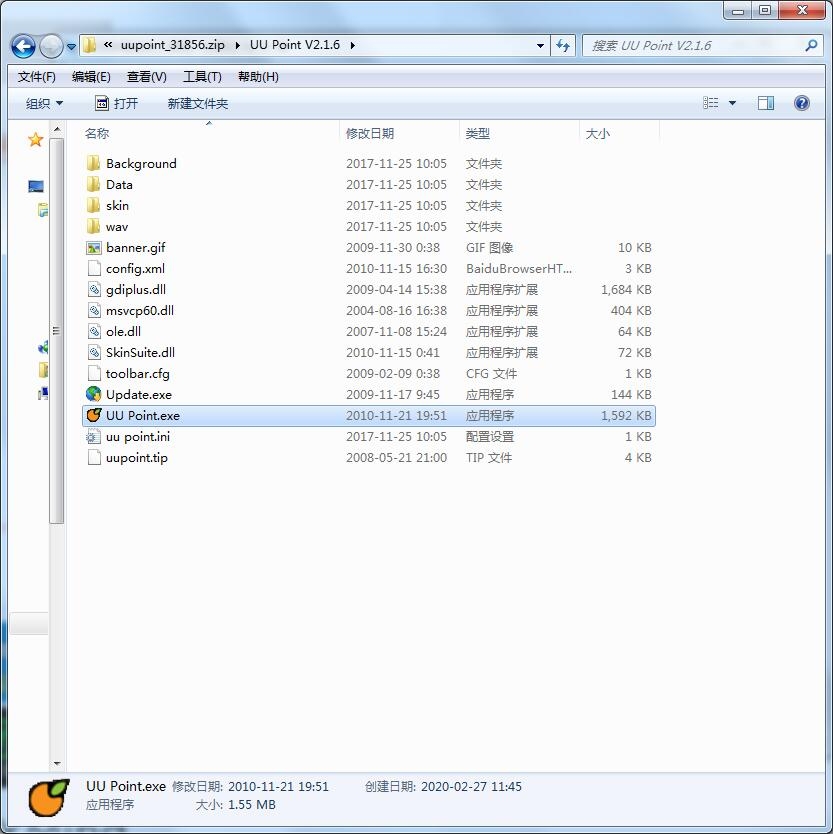Click the file name "Update.exe"
Image resolution: width=833 pixels, height=834 pixels.
[x=139, y=395]
